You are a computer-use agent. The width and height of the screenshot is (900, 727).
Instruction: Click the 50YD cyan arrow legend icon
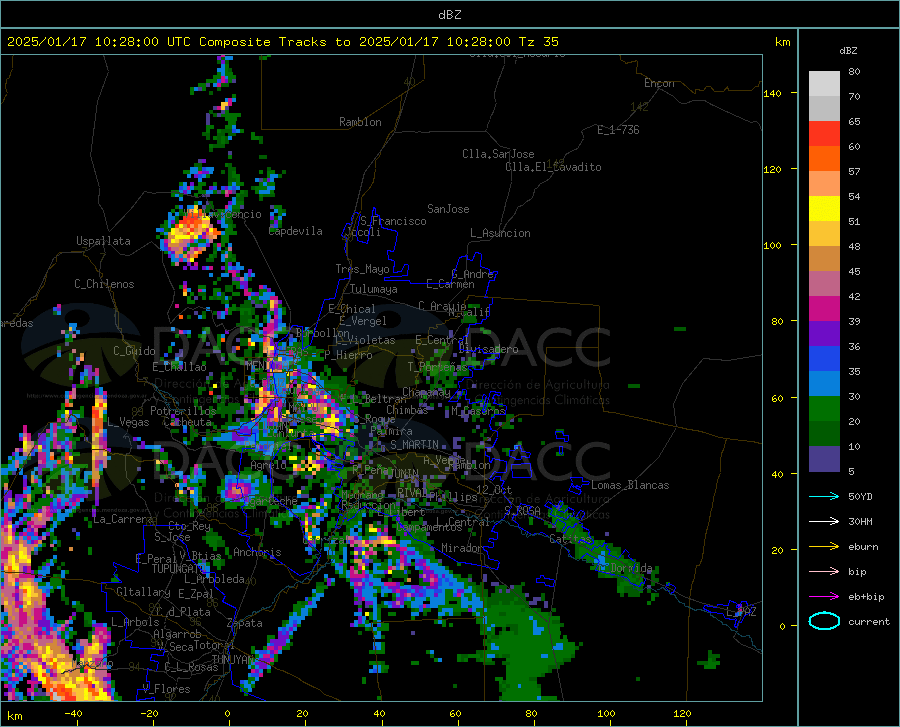point(824,496)
